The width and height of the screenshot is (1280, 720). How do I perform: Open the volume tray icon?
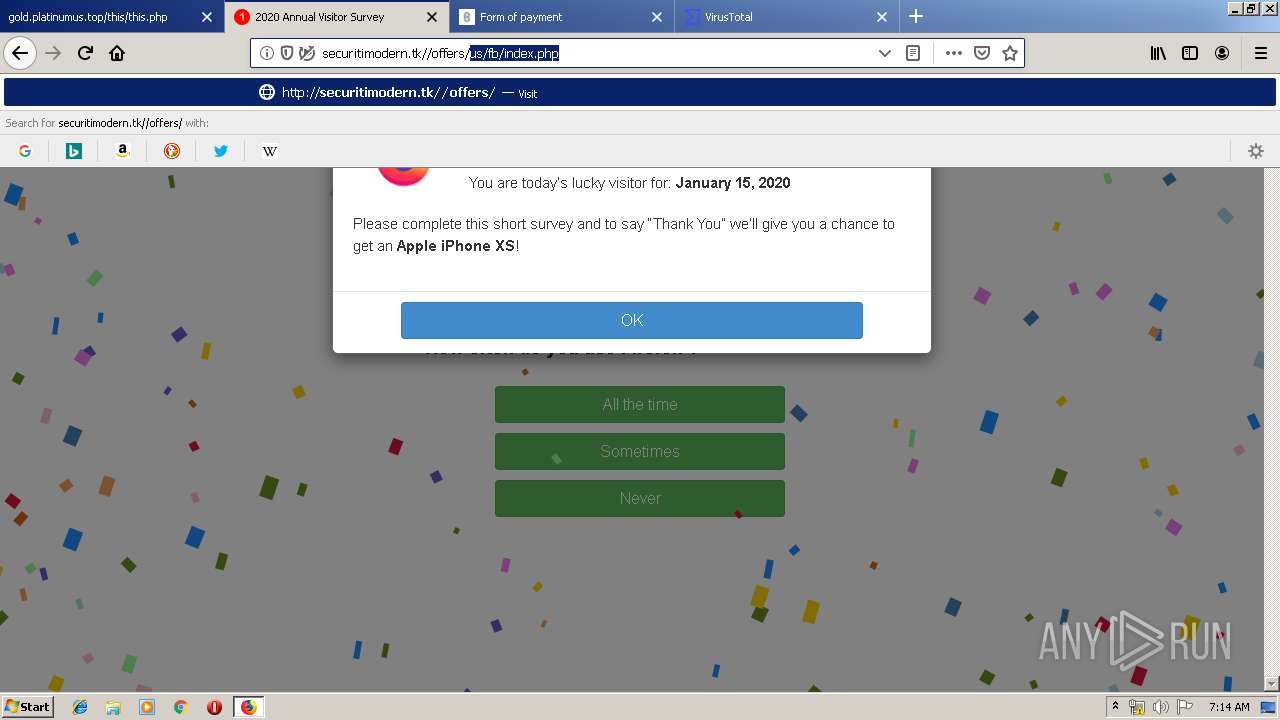pos(1161,707)
